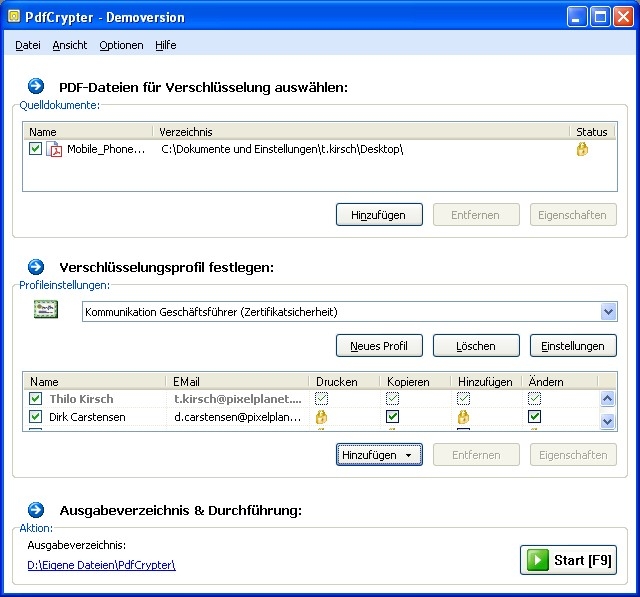Click the recipients list scroll-down arrow
Viewport: 640px width, 597px height.
point(607,422)
